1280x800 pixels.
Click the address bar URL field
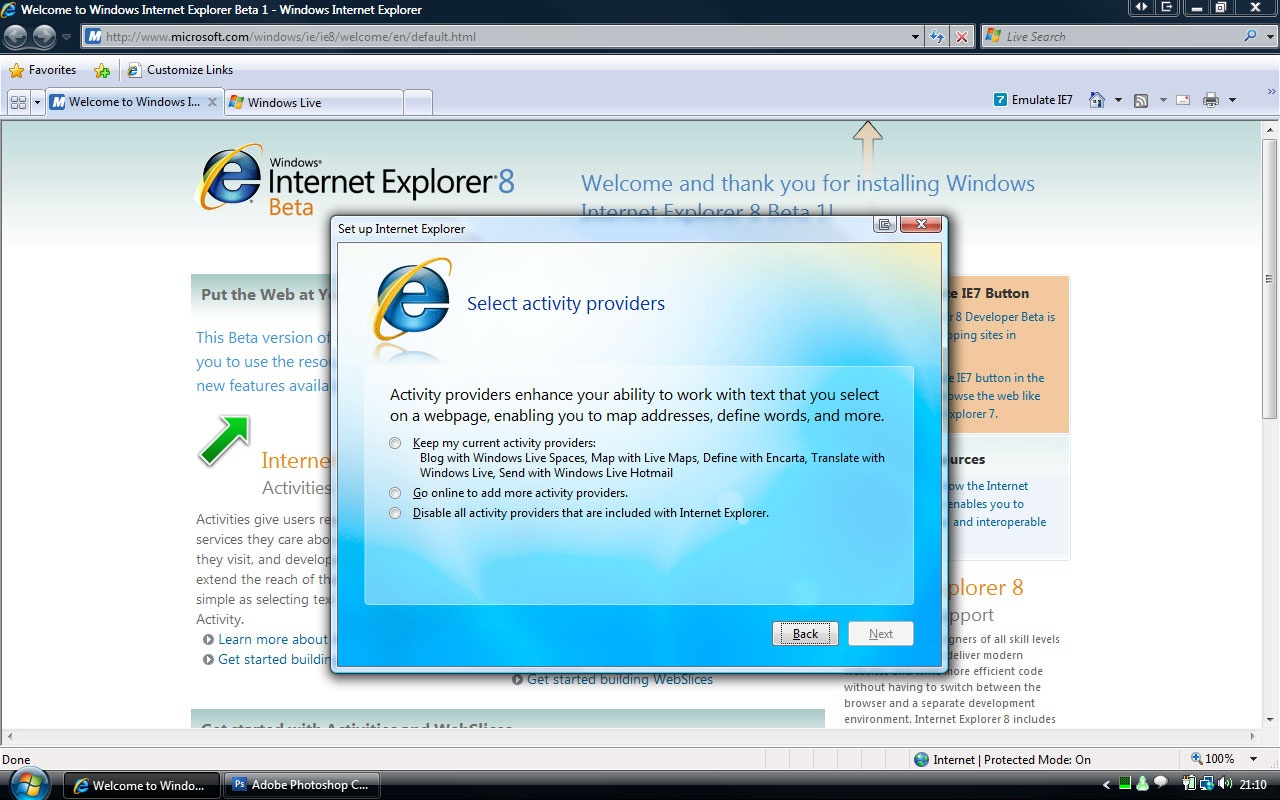click(505, 37)
